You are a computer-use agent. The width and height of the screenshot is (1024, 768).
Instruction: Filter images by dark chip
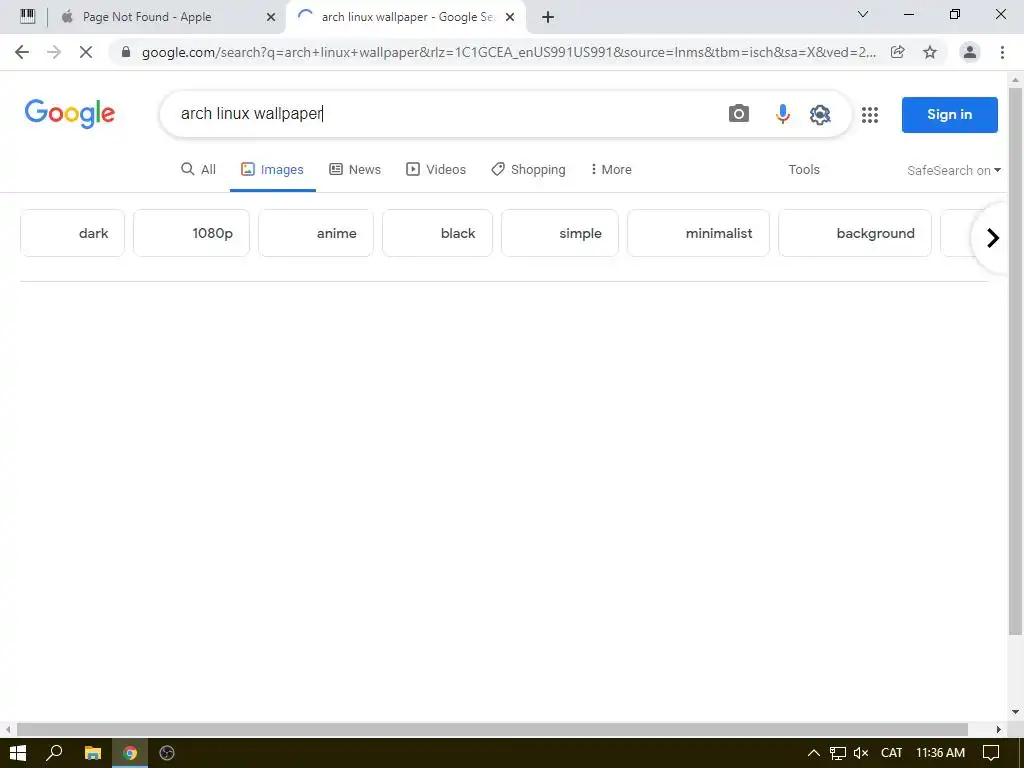(72, 233)
